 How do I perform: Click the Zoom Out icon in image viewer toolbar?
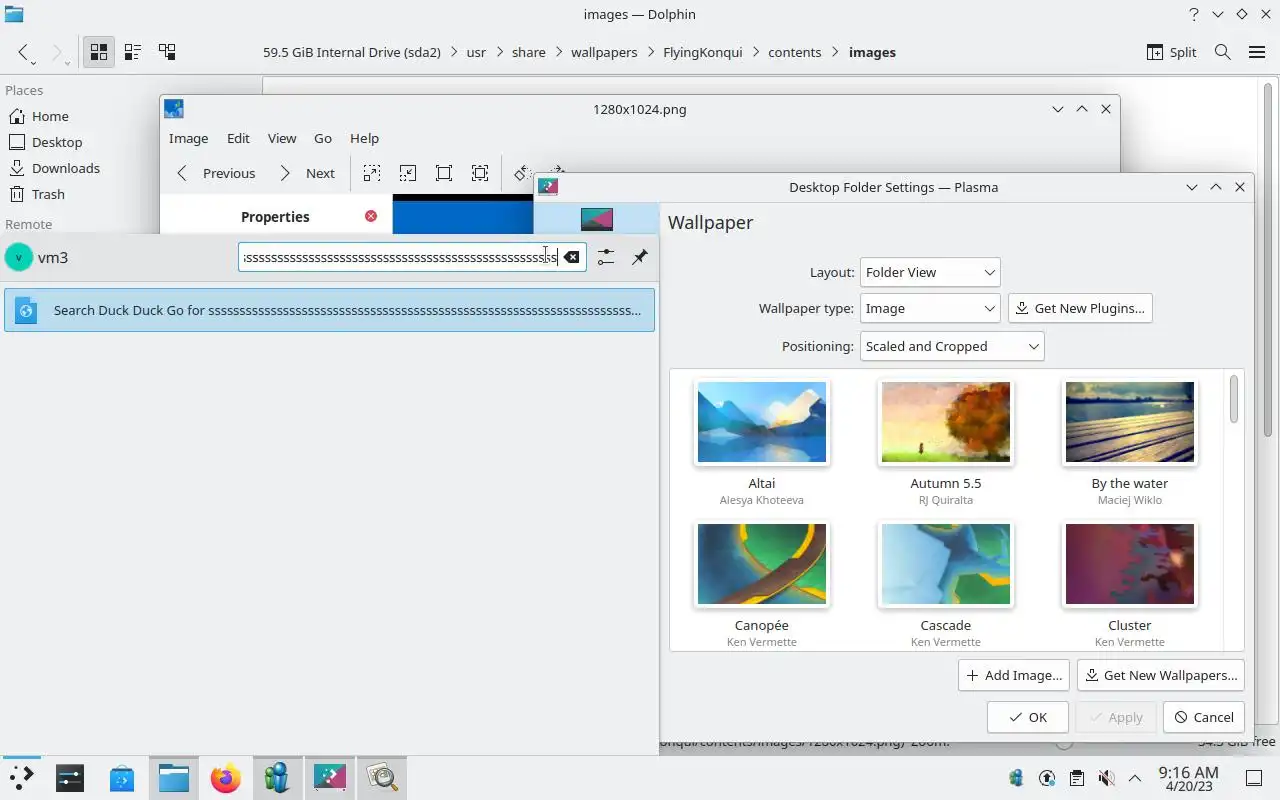click(408, 173)
